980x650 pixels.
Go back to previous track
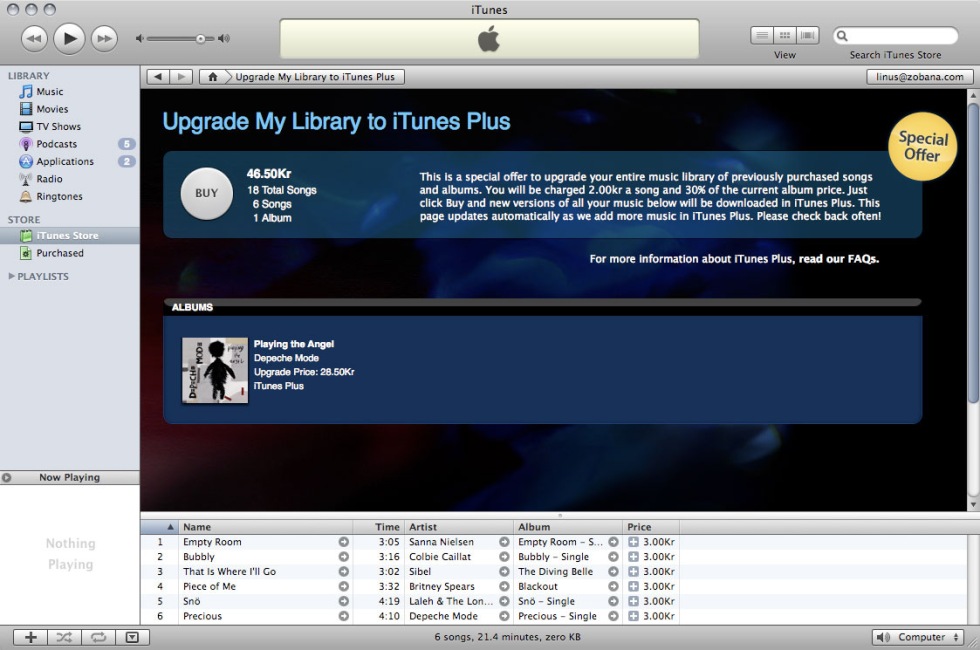pyautogui.click(x=34, y=39)
